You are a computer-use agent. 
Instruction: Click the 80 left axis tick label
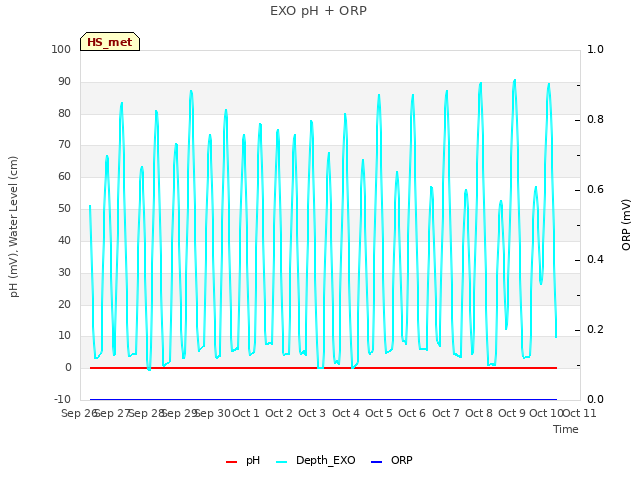click(64, 113)
